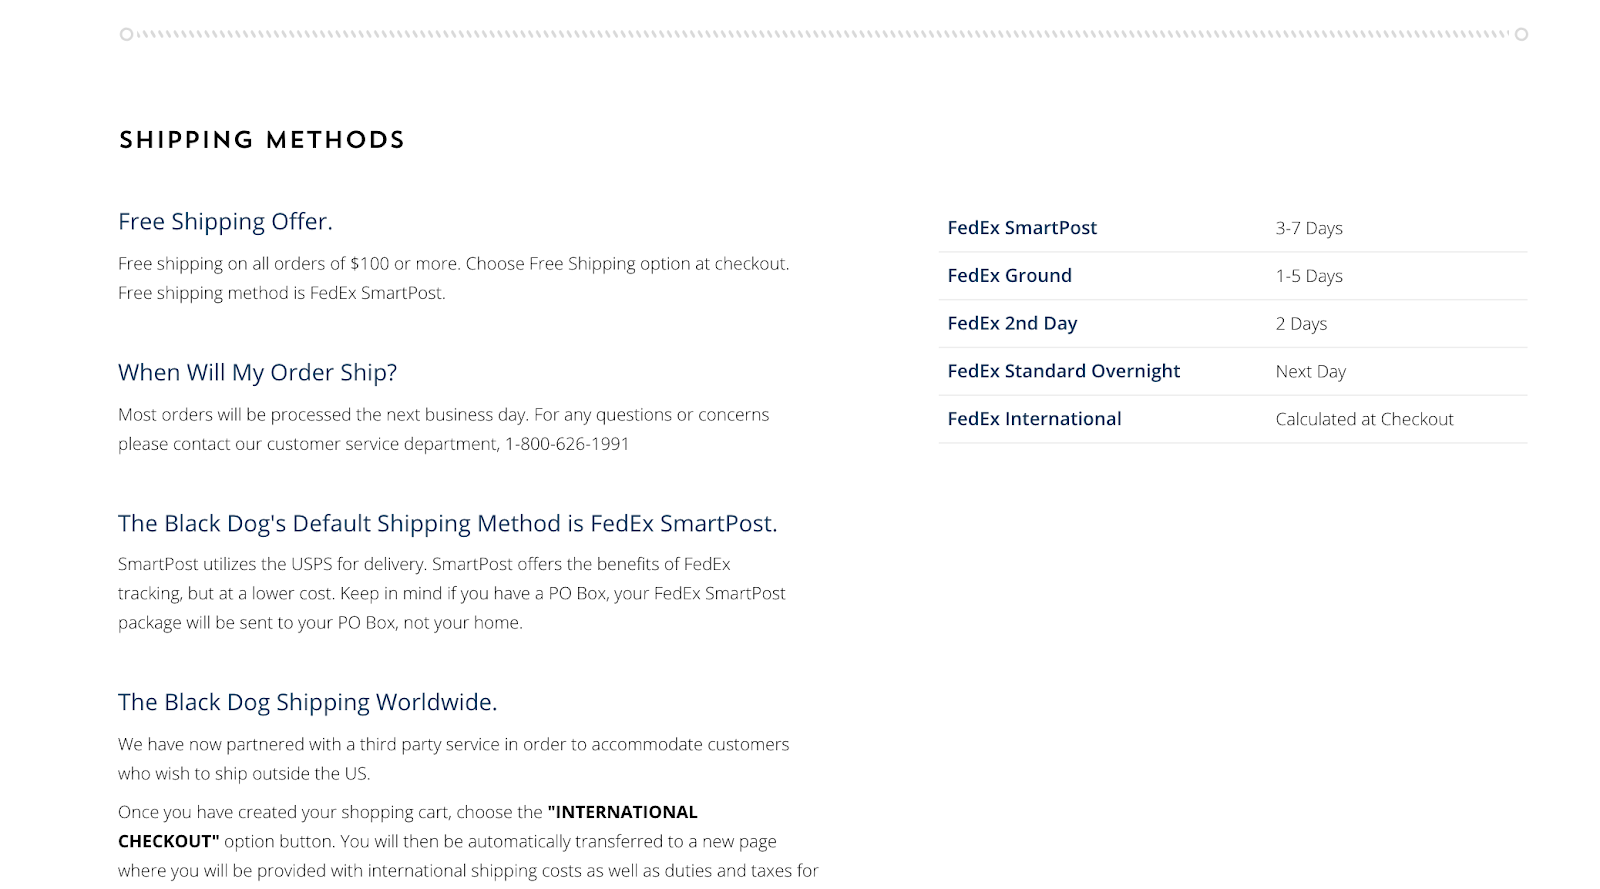Click The Black Dog Shipping Worldwide heading

[x=307, y=702]
